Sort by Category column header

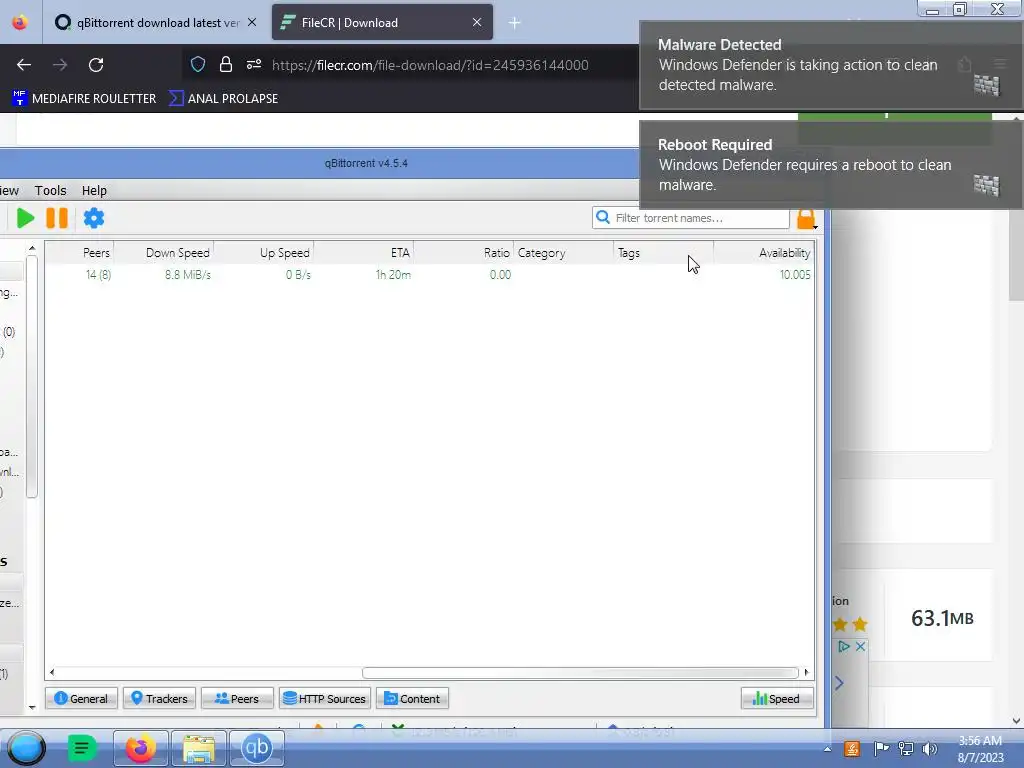point(564,253)
